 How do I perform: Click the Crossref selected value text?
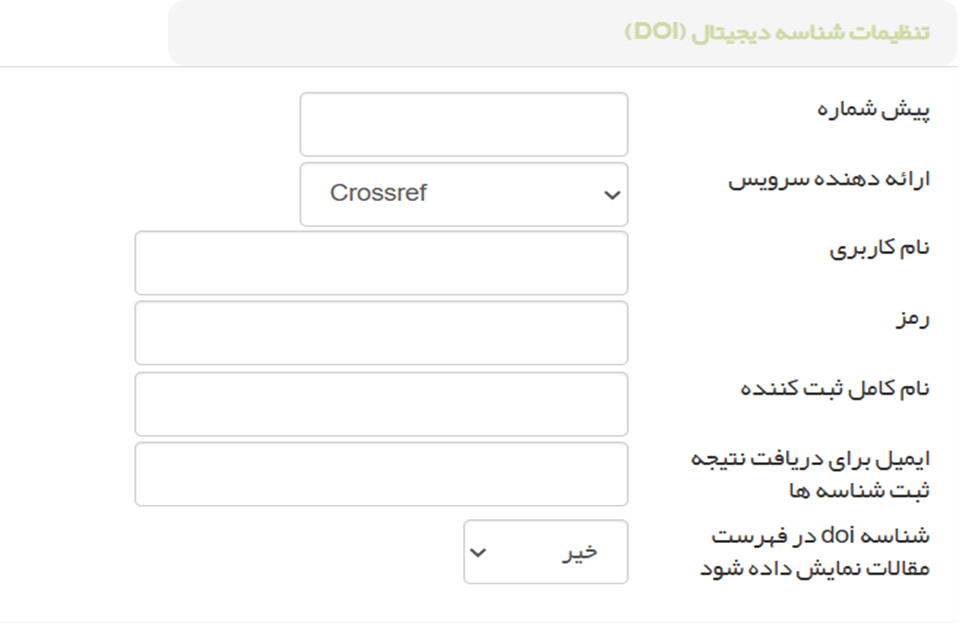[378, 194]
